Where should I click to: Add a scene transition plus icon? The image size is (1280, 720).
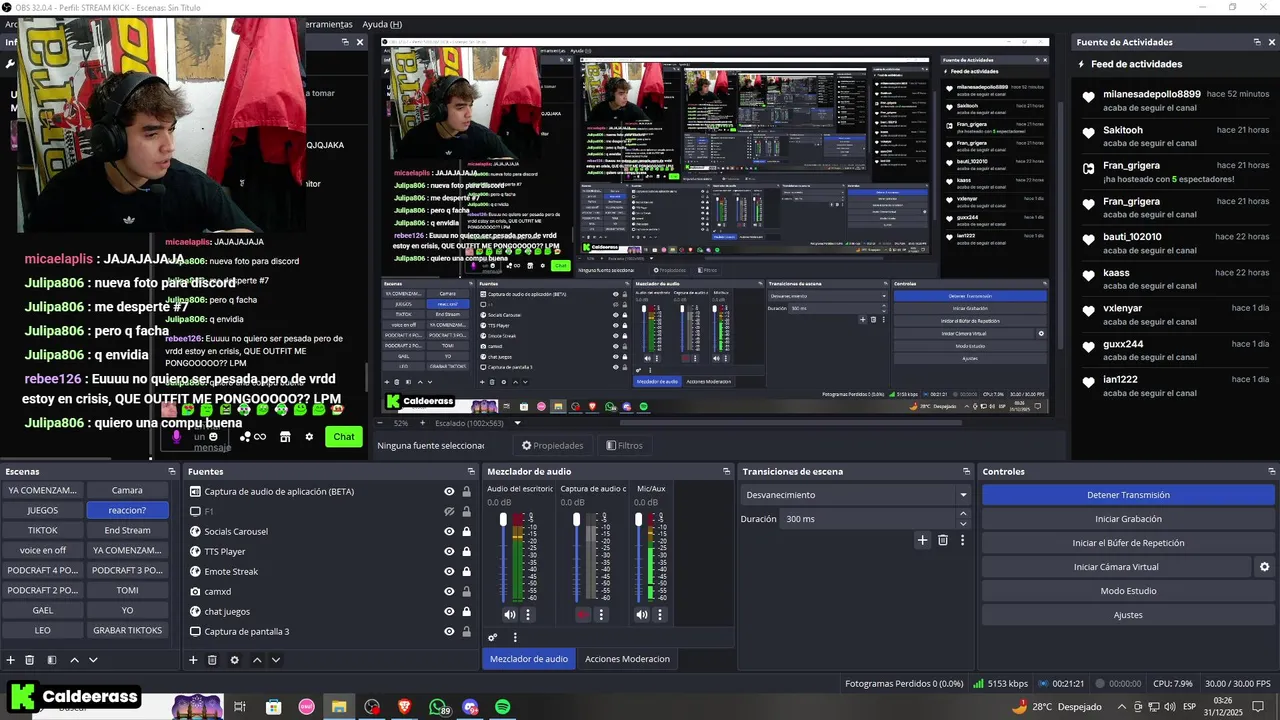(922, 540)
